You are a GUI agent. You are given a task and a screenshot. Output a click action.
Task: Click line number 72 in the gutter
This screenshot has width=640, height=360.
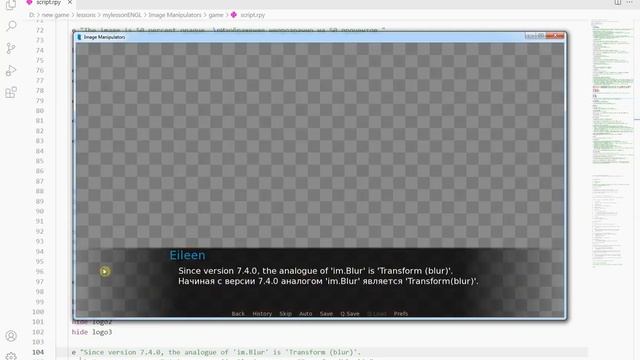click(40, 30)
